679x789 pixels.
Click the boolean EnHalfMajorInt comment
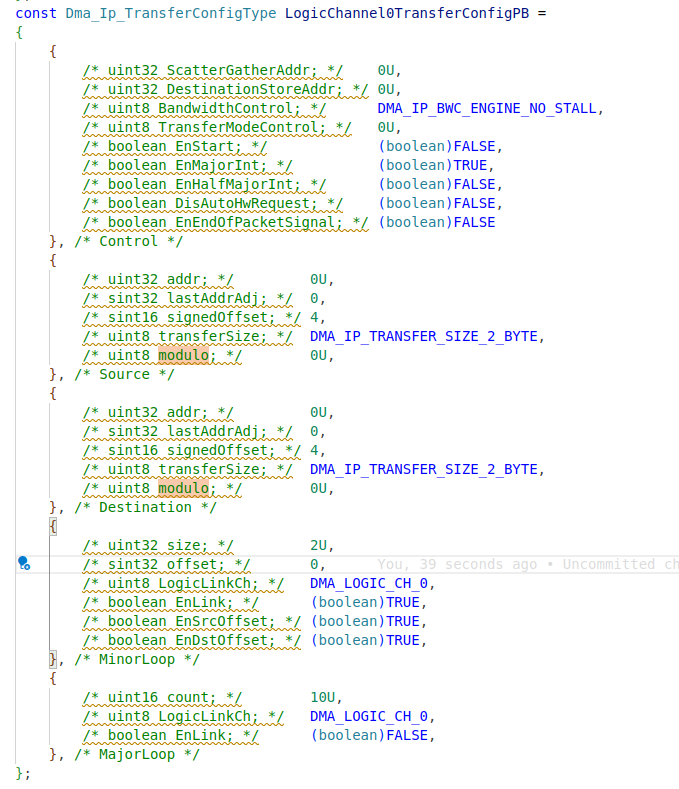tap(204, 185)
